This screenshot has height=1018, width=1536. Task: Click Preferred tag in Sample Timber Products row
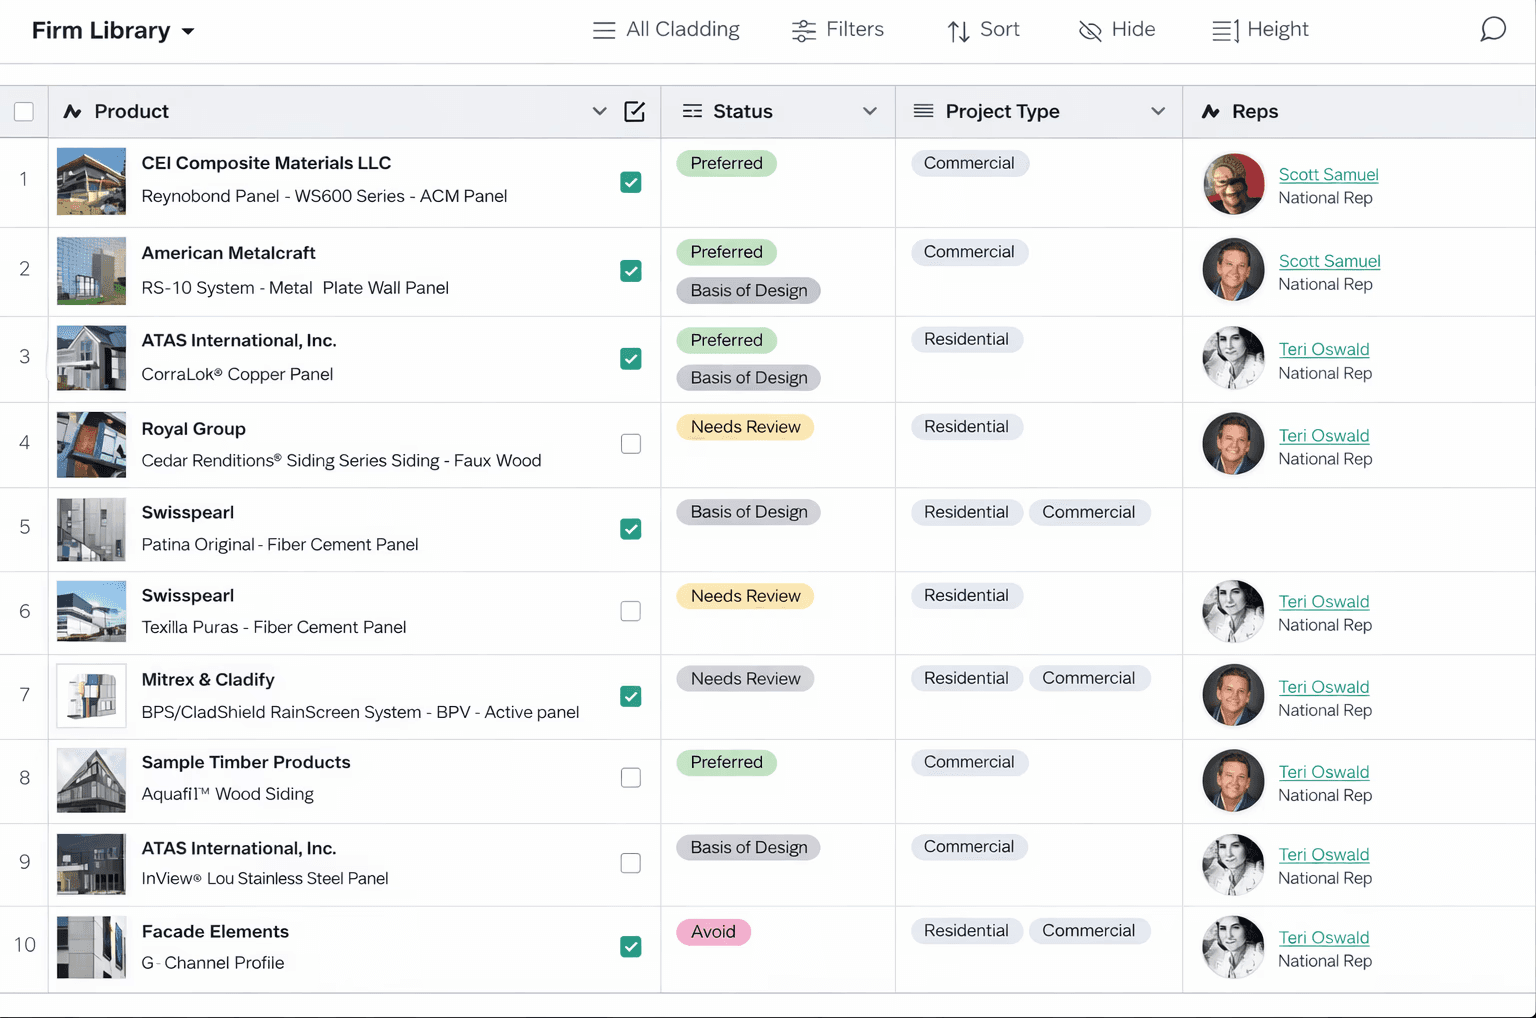point(726,762)
